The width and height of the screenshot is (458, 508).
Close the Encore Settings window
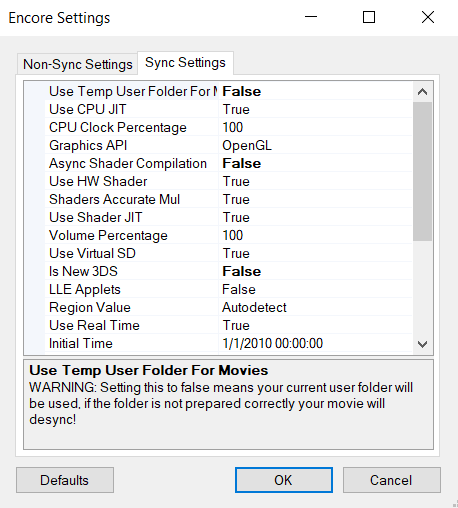(x=428, y=17)
